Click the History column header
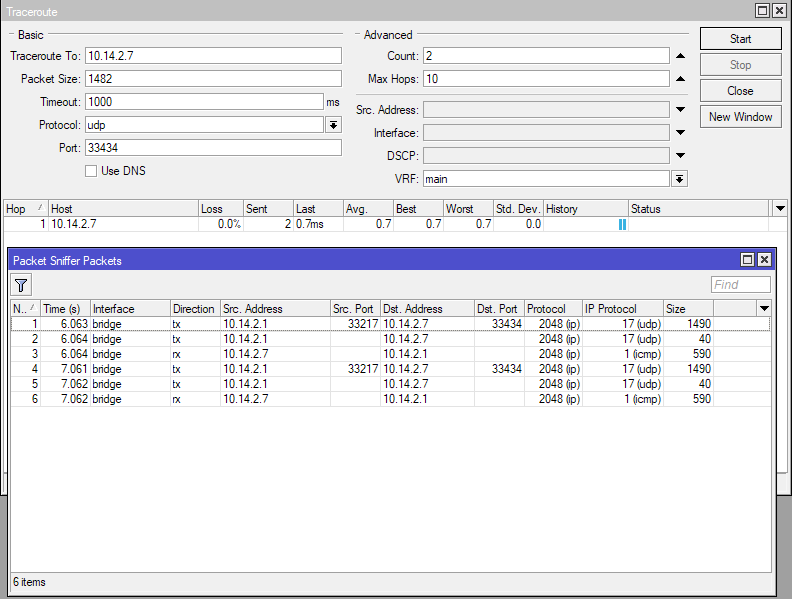The width and height of the screenshot is (792, 599). coord(586,209)
